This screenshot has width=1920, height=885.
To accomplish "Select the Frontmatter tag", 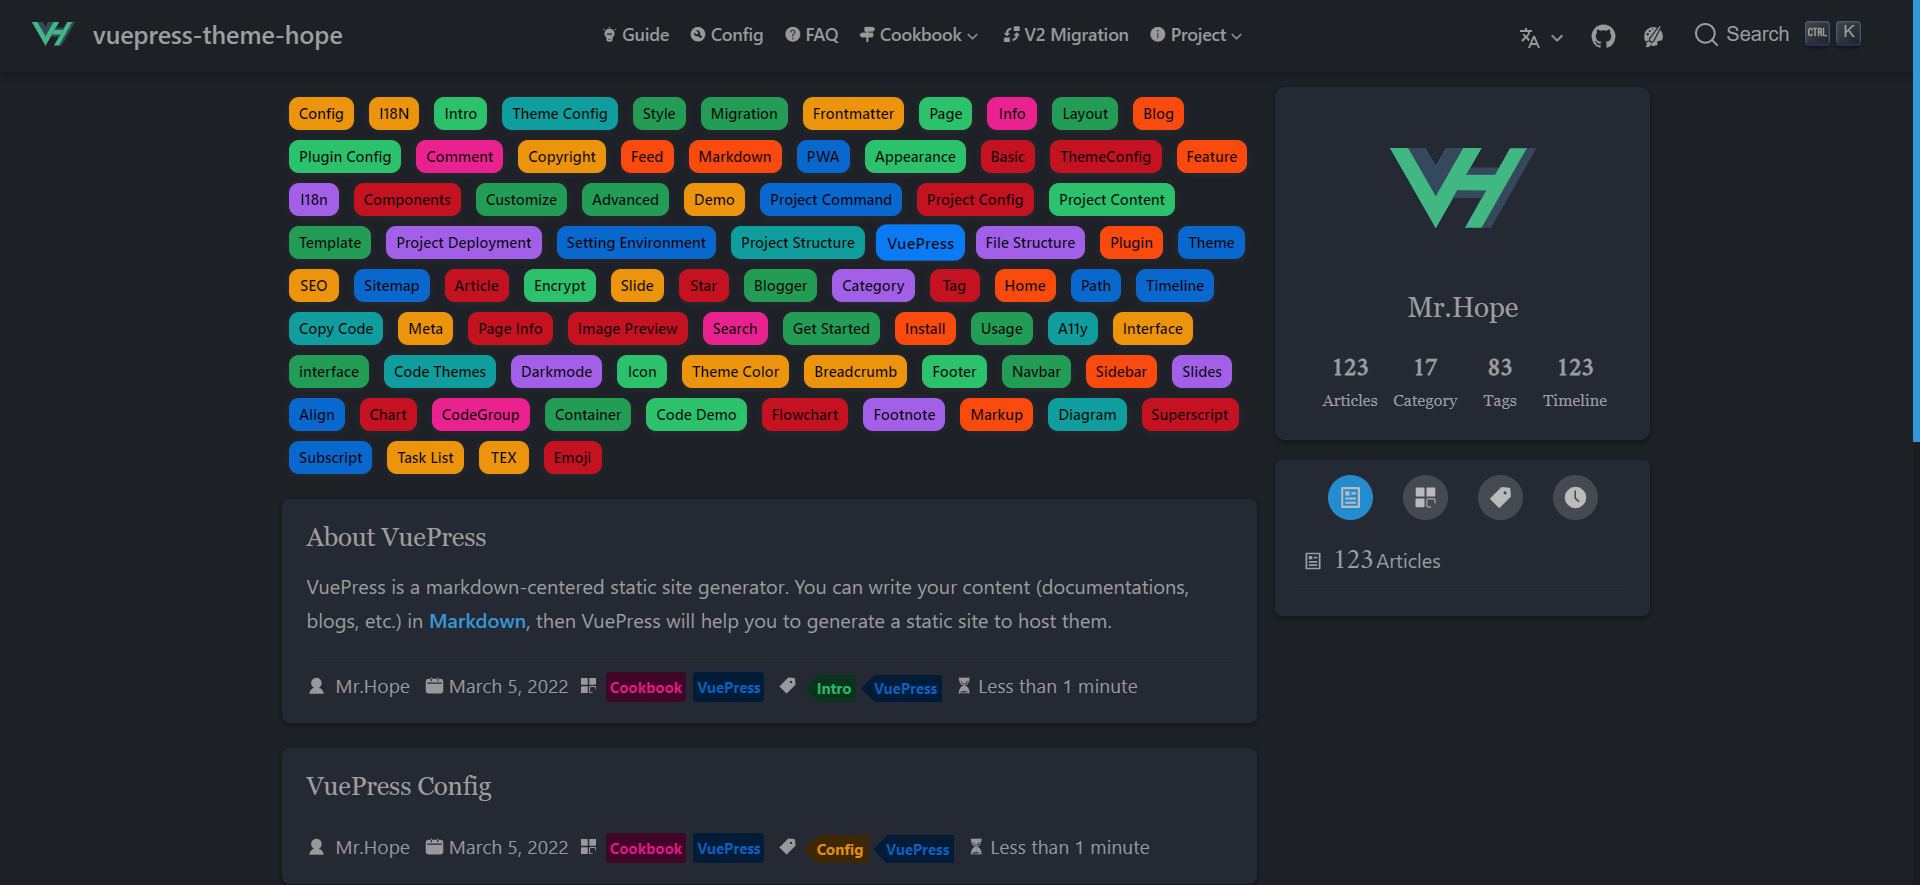I will click(853, 114).
